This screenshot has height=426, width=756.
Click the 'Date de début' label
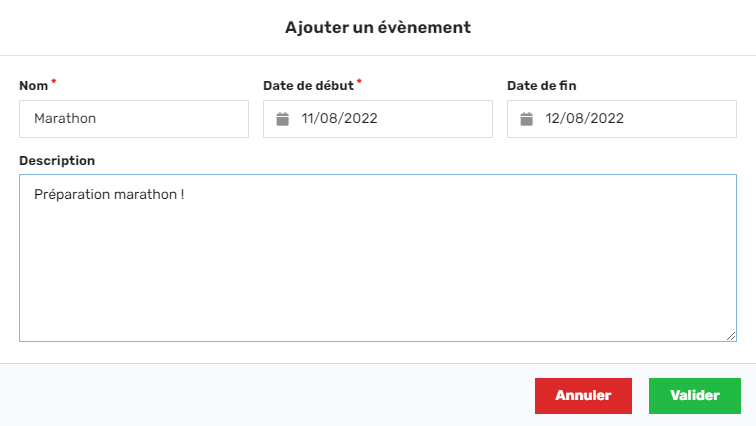309,86
